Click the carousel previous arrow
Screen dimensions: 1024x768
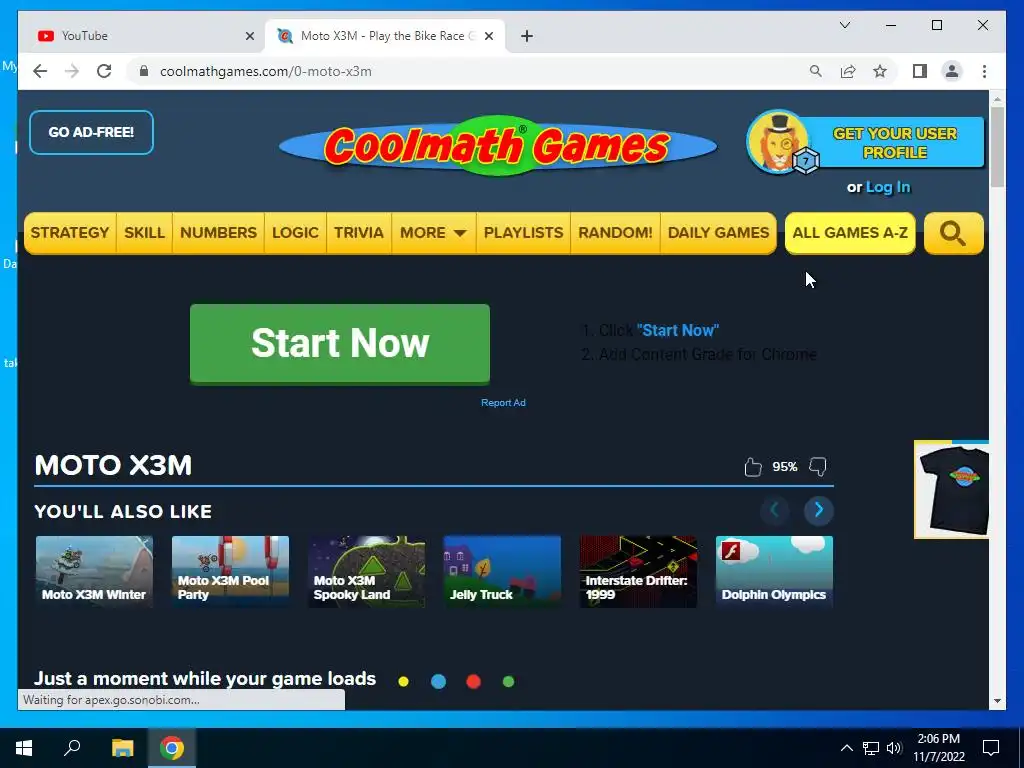[x=775, y=510]
